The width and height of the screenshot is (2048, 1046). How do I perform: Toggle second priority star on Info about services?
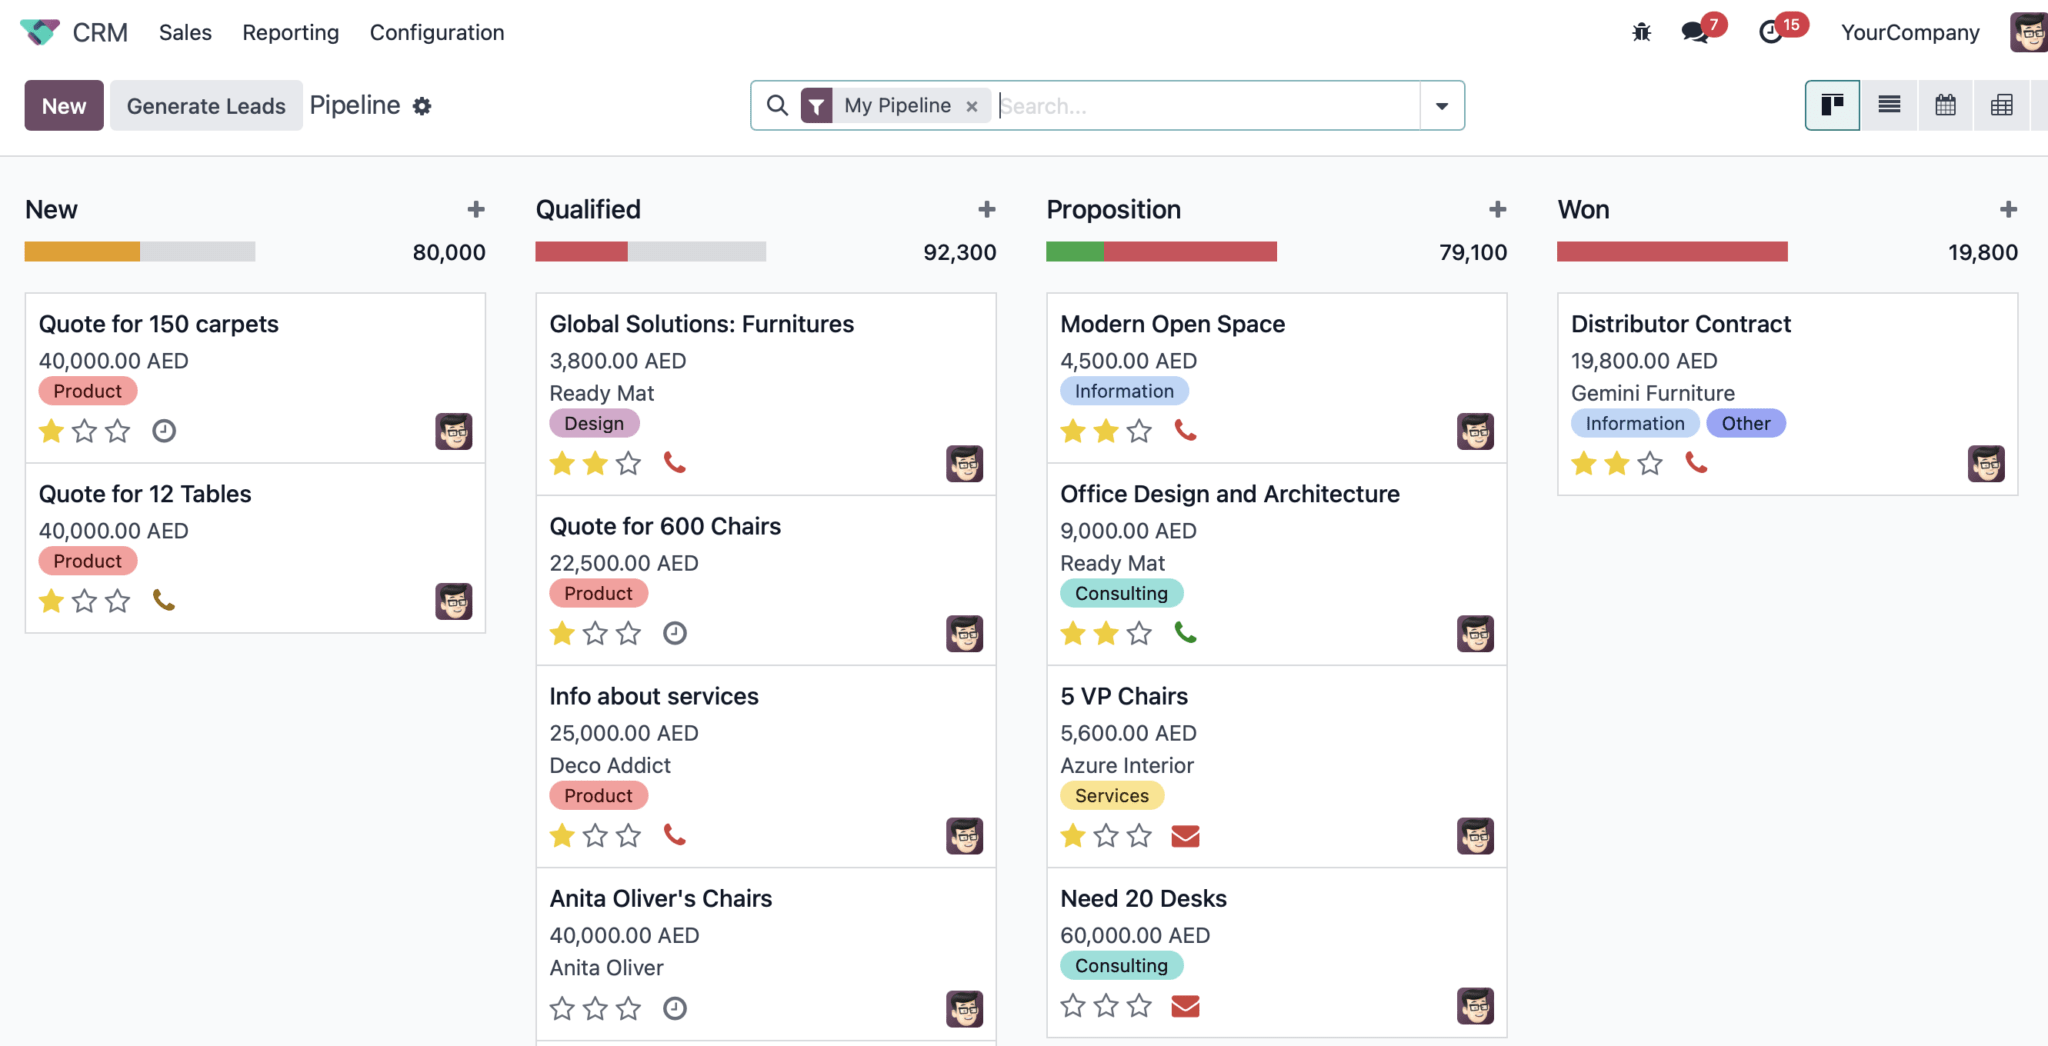(x=596, y=835)
